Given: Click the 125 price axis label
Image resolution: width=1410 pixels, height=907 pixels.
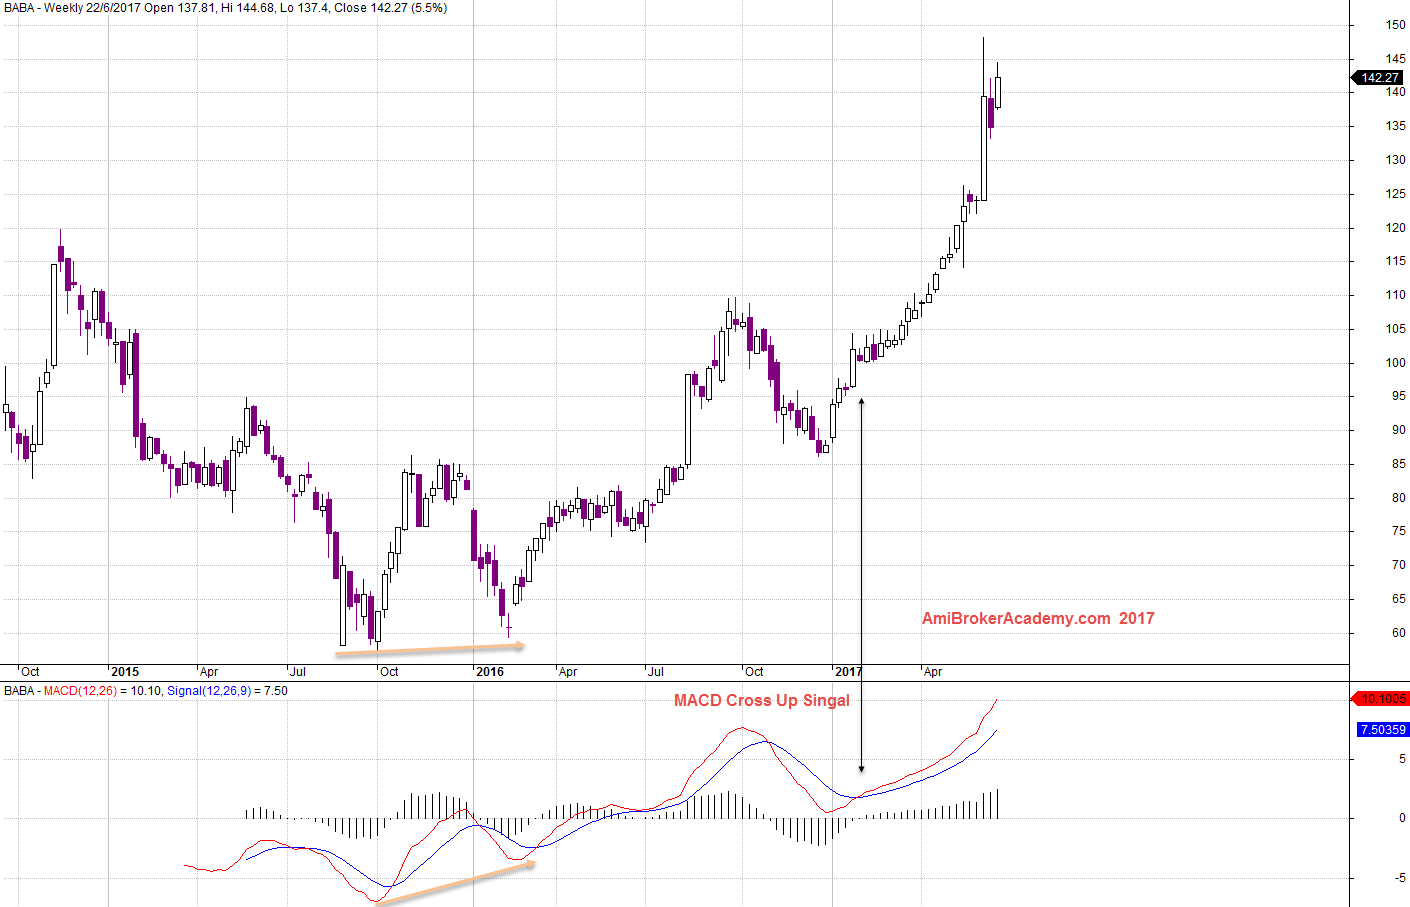Looking at the screenshot, I should pyautogui.click(x=1395, y=194).
